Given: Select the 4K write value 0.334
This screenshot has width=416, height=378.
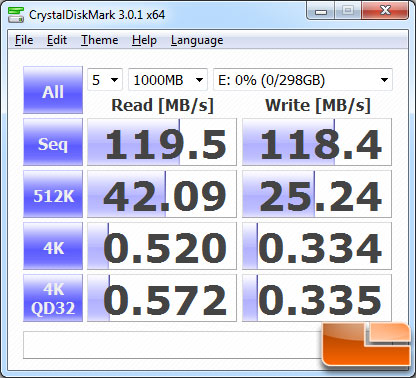Looking at the screenshot, I should (x=317, y=246).
